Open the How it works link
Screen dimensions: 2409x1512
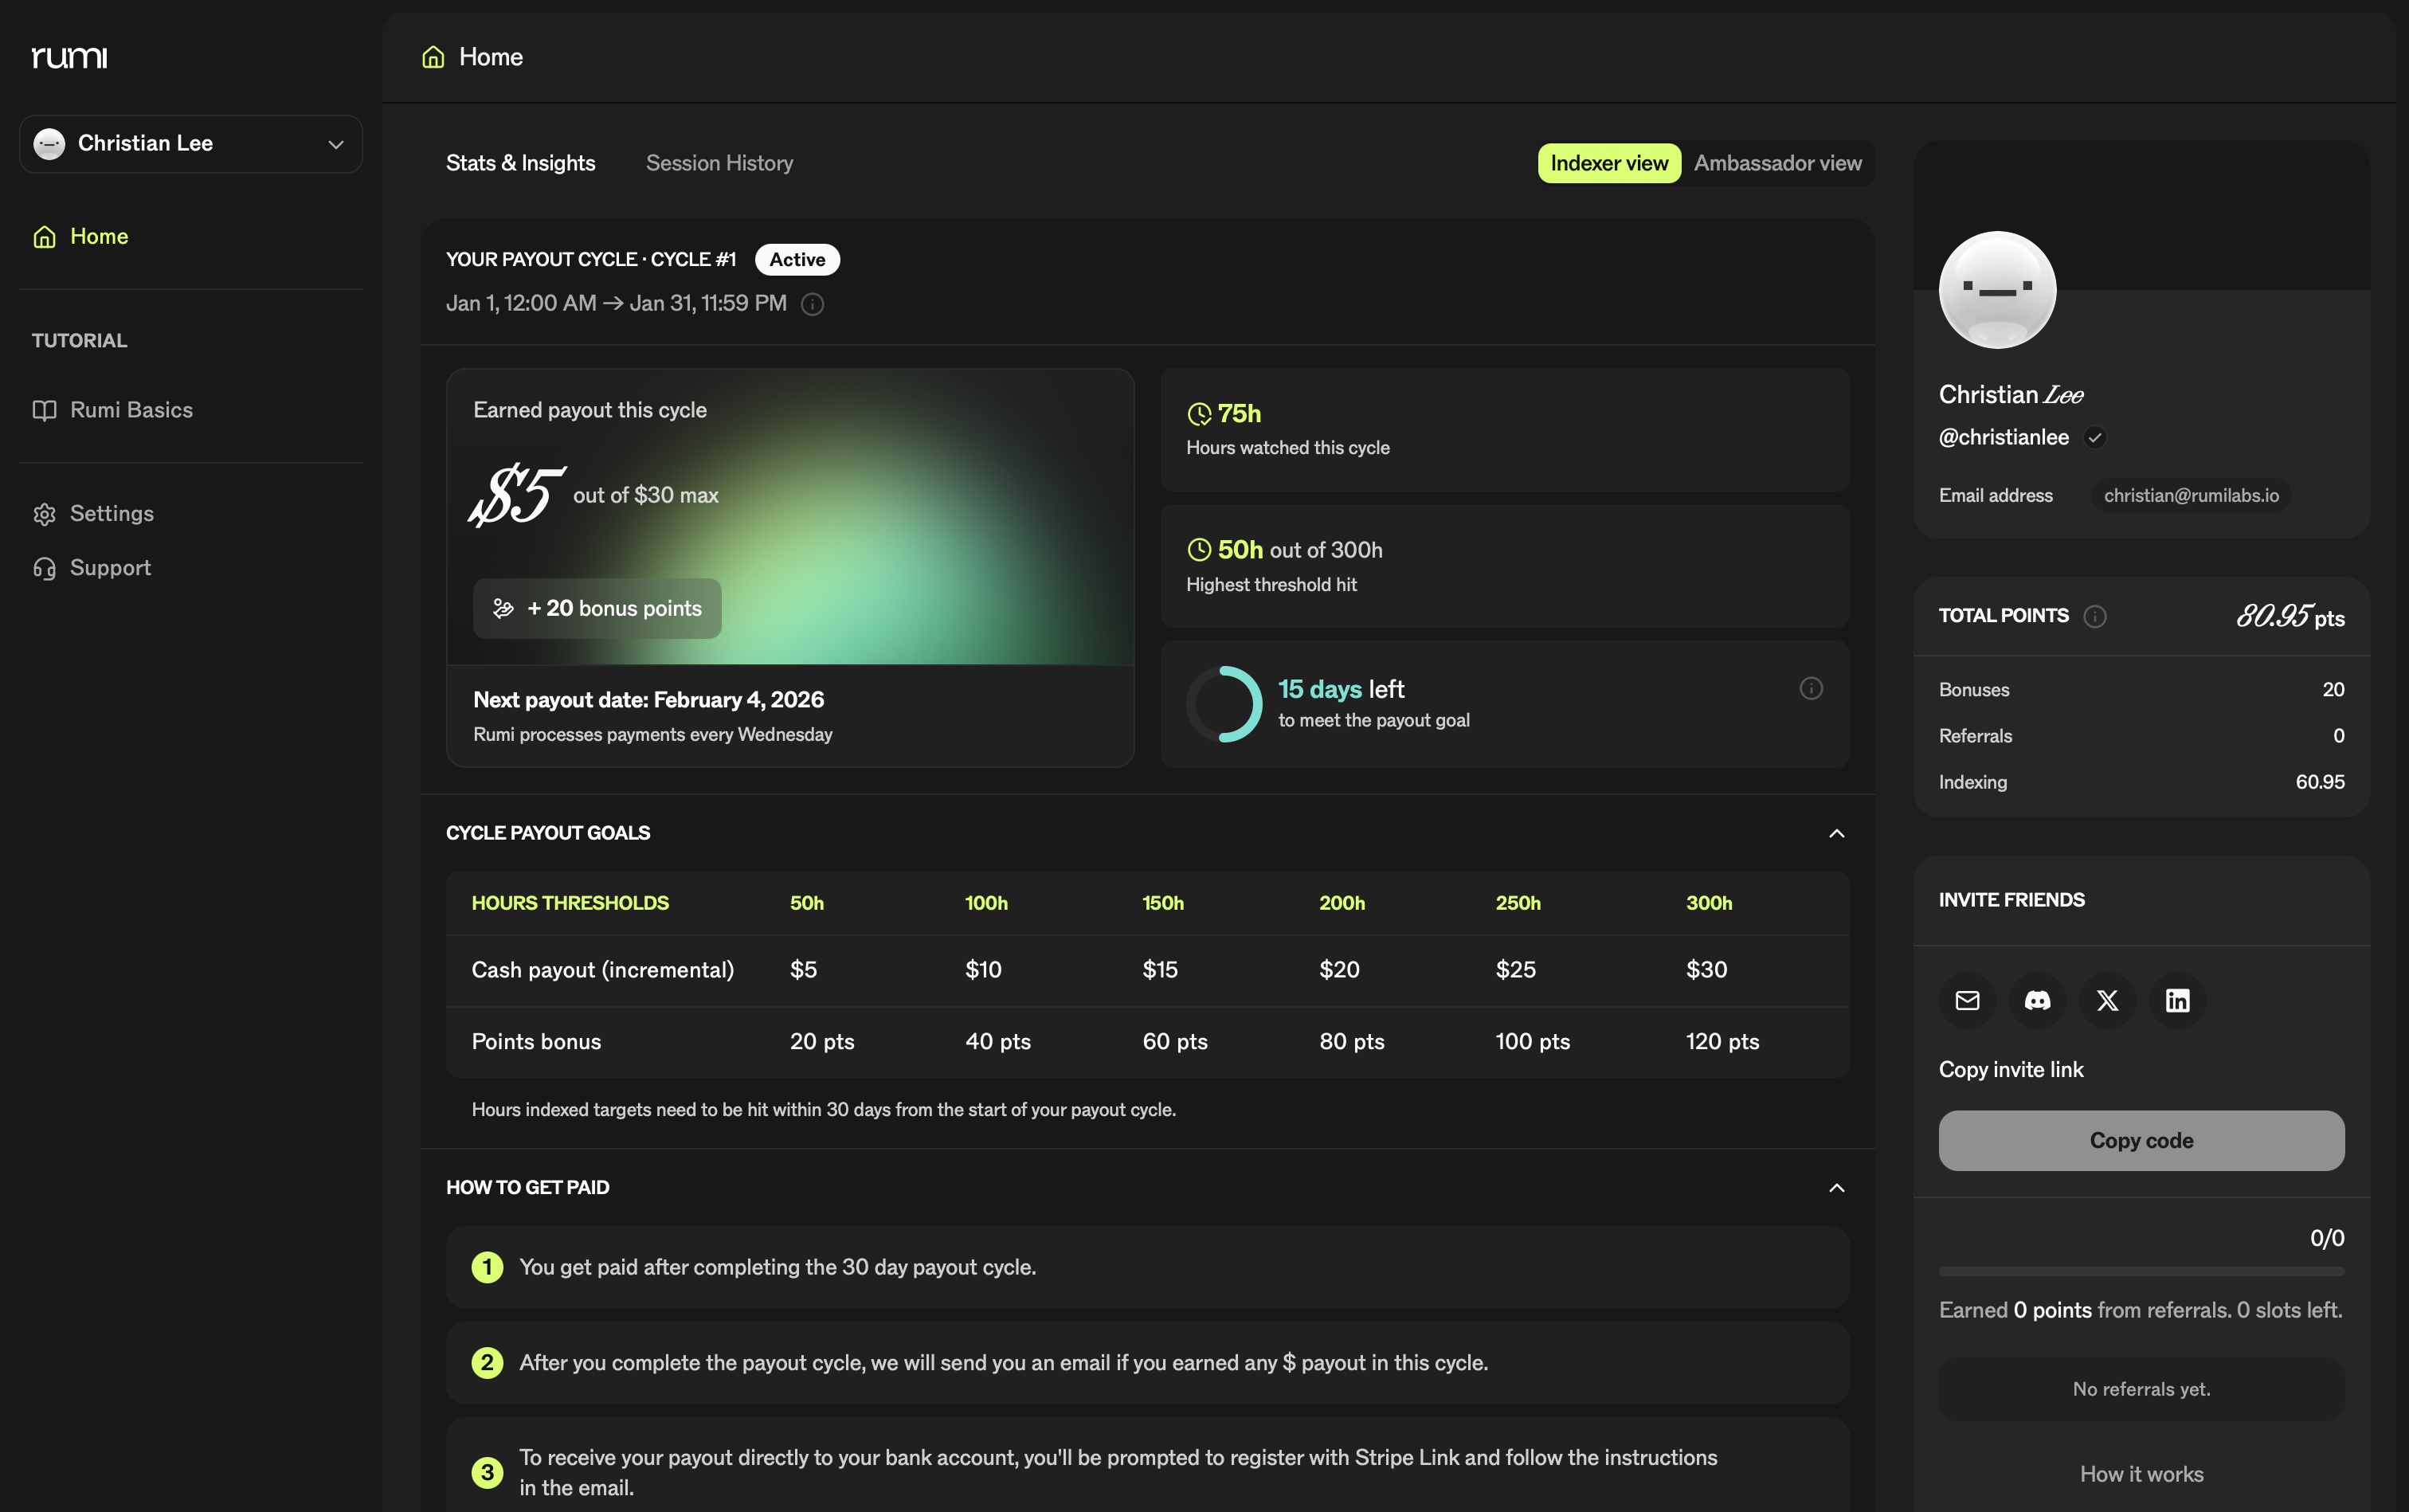click(2141, 1473)
